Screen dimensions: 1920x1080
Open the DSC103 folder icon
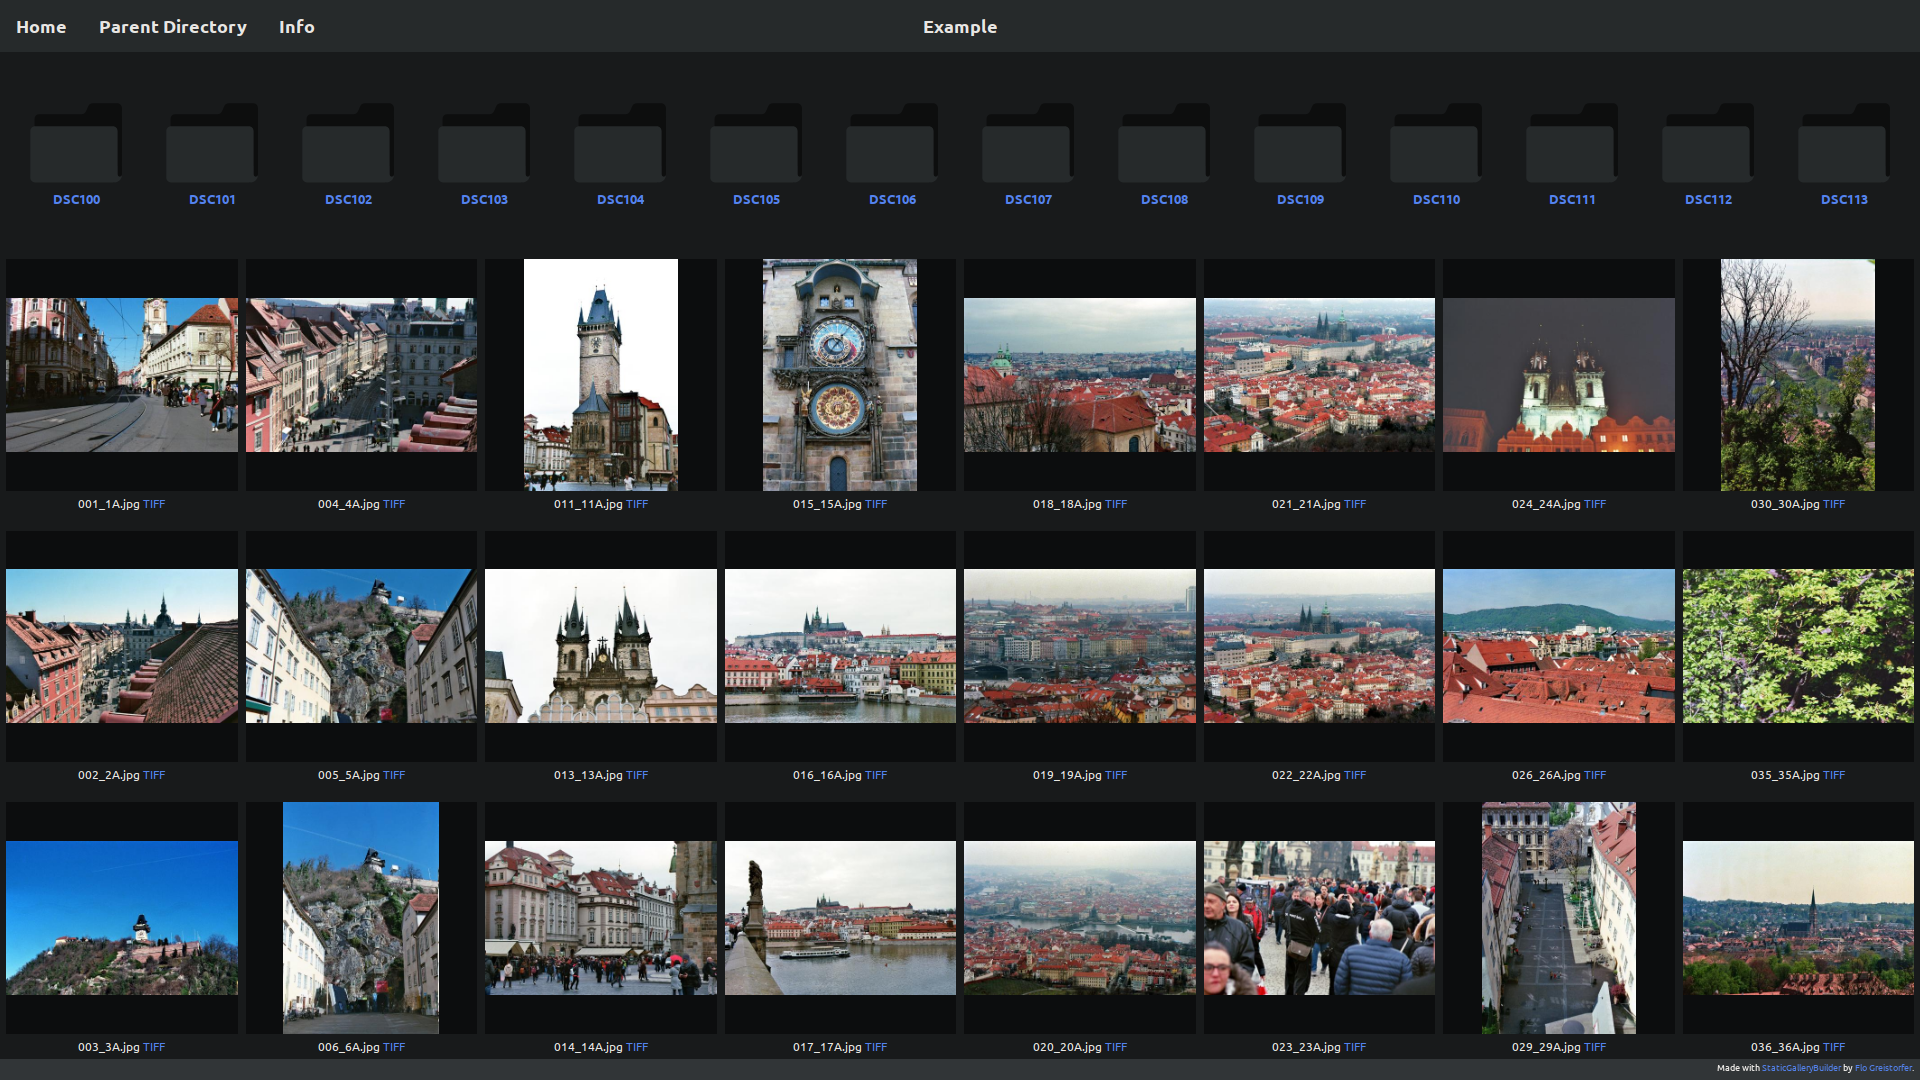484,144
